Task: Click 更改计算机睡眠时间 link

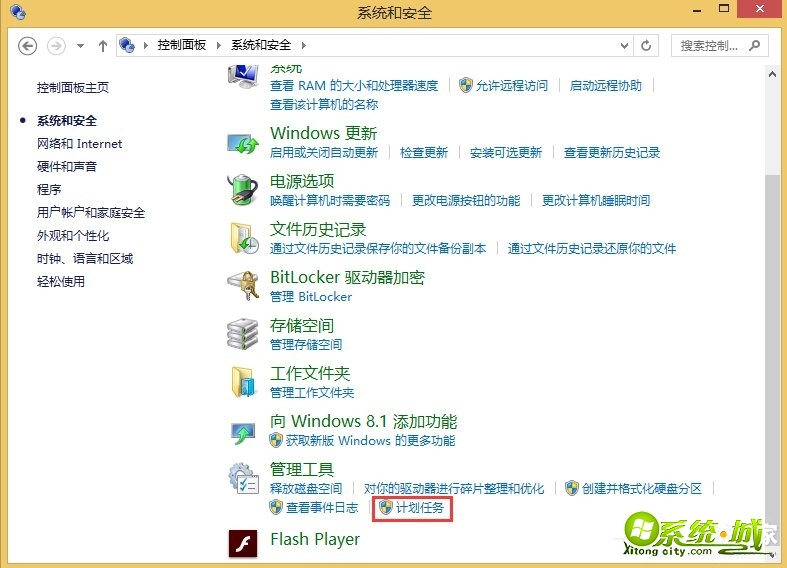Action: point(596,201)
